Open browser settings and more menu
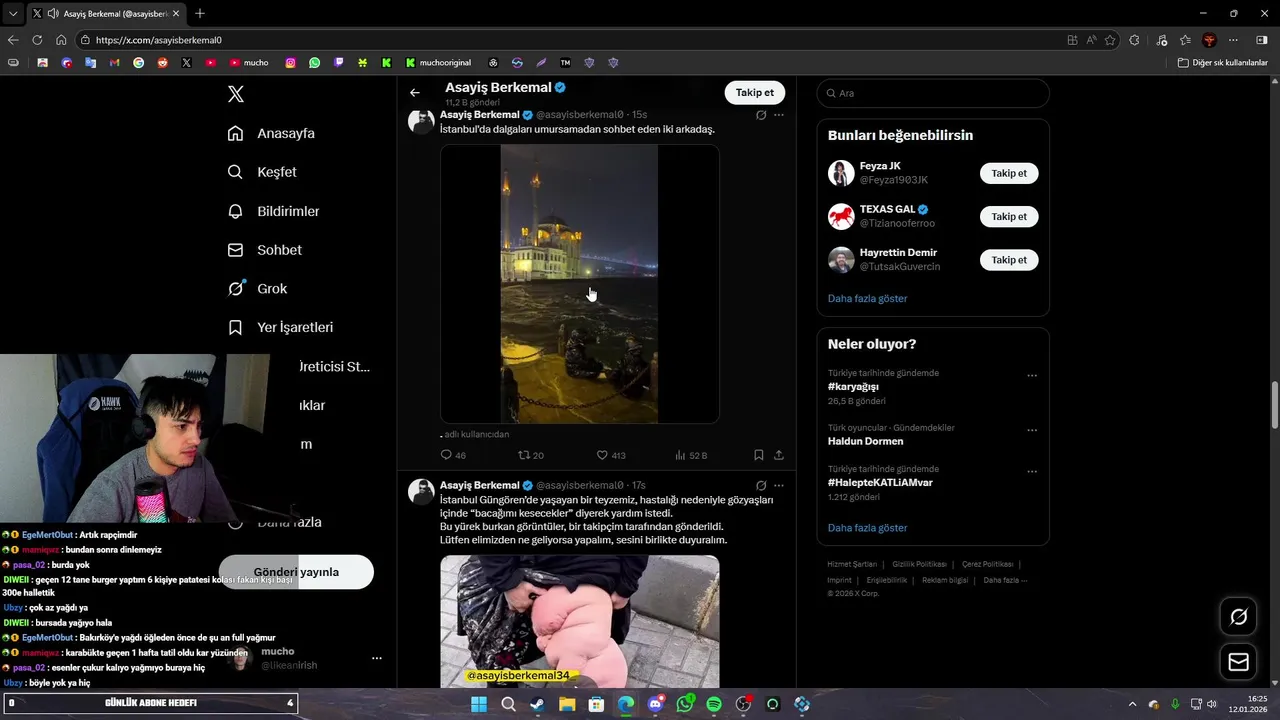 (1234, 40)
